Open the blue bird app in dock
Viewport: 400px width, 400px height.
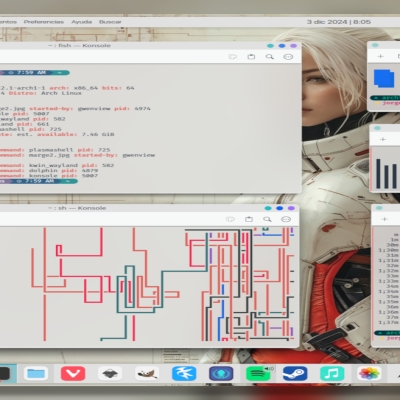coord(184,374)
